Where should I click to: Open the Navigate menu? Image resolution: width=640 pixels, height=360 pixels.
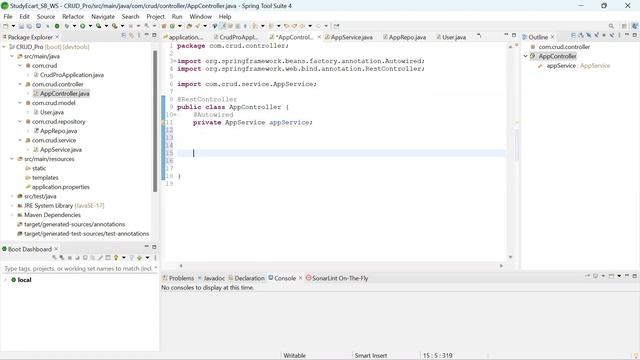[103, 17]
